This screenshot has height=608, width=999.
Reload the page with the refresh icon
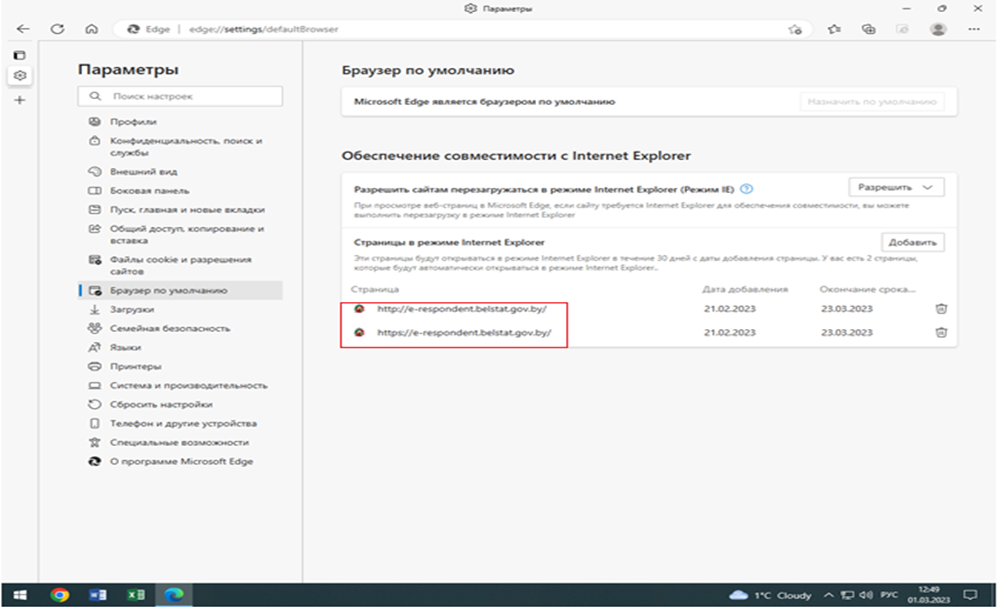point(57,29)
